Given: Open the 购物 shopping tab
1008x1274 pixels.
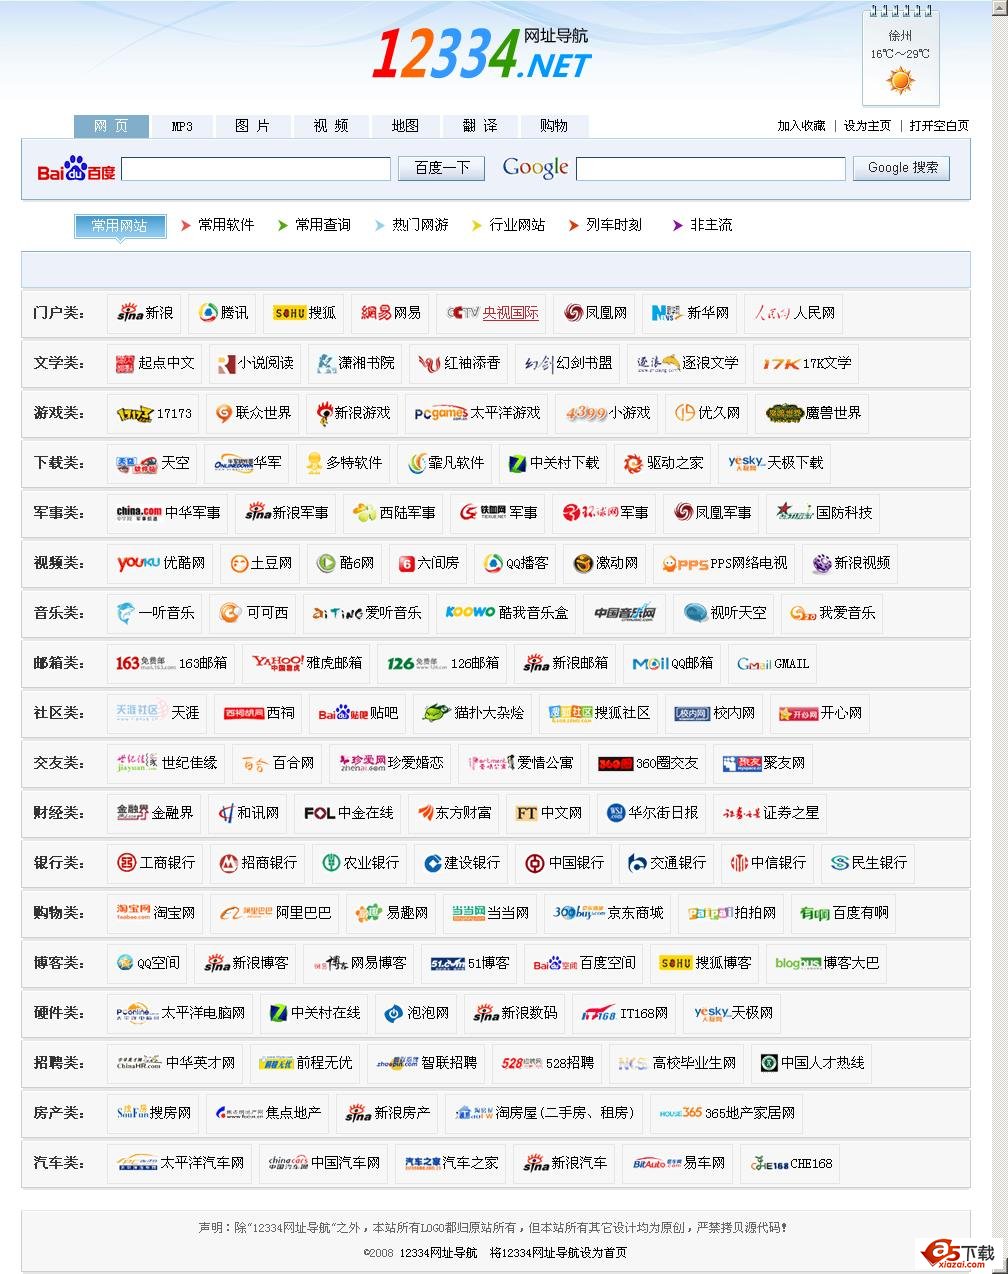Looking at the screenshot, I should [x=553, y=125].
